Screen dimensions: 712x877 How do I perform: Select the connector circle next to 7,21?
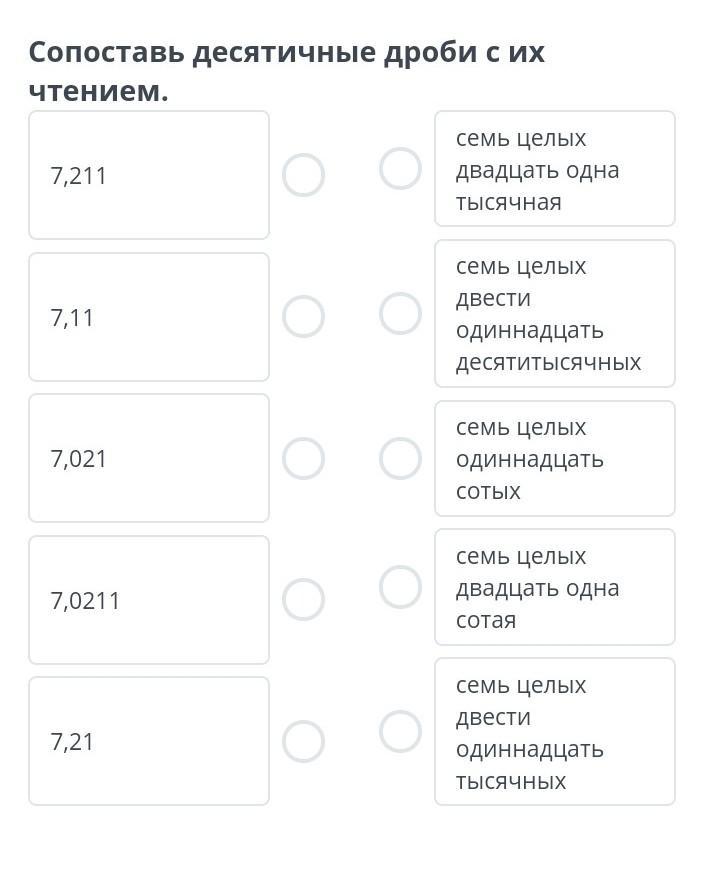303,742
